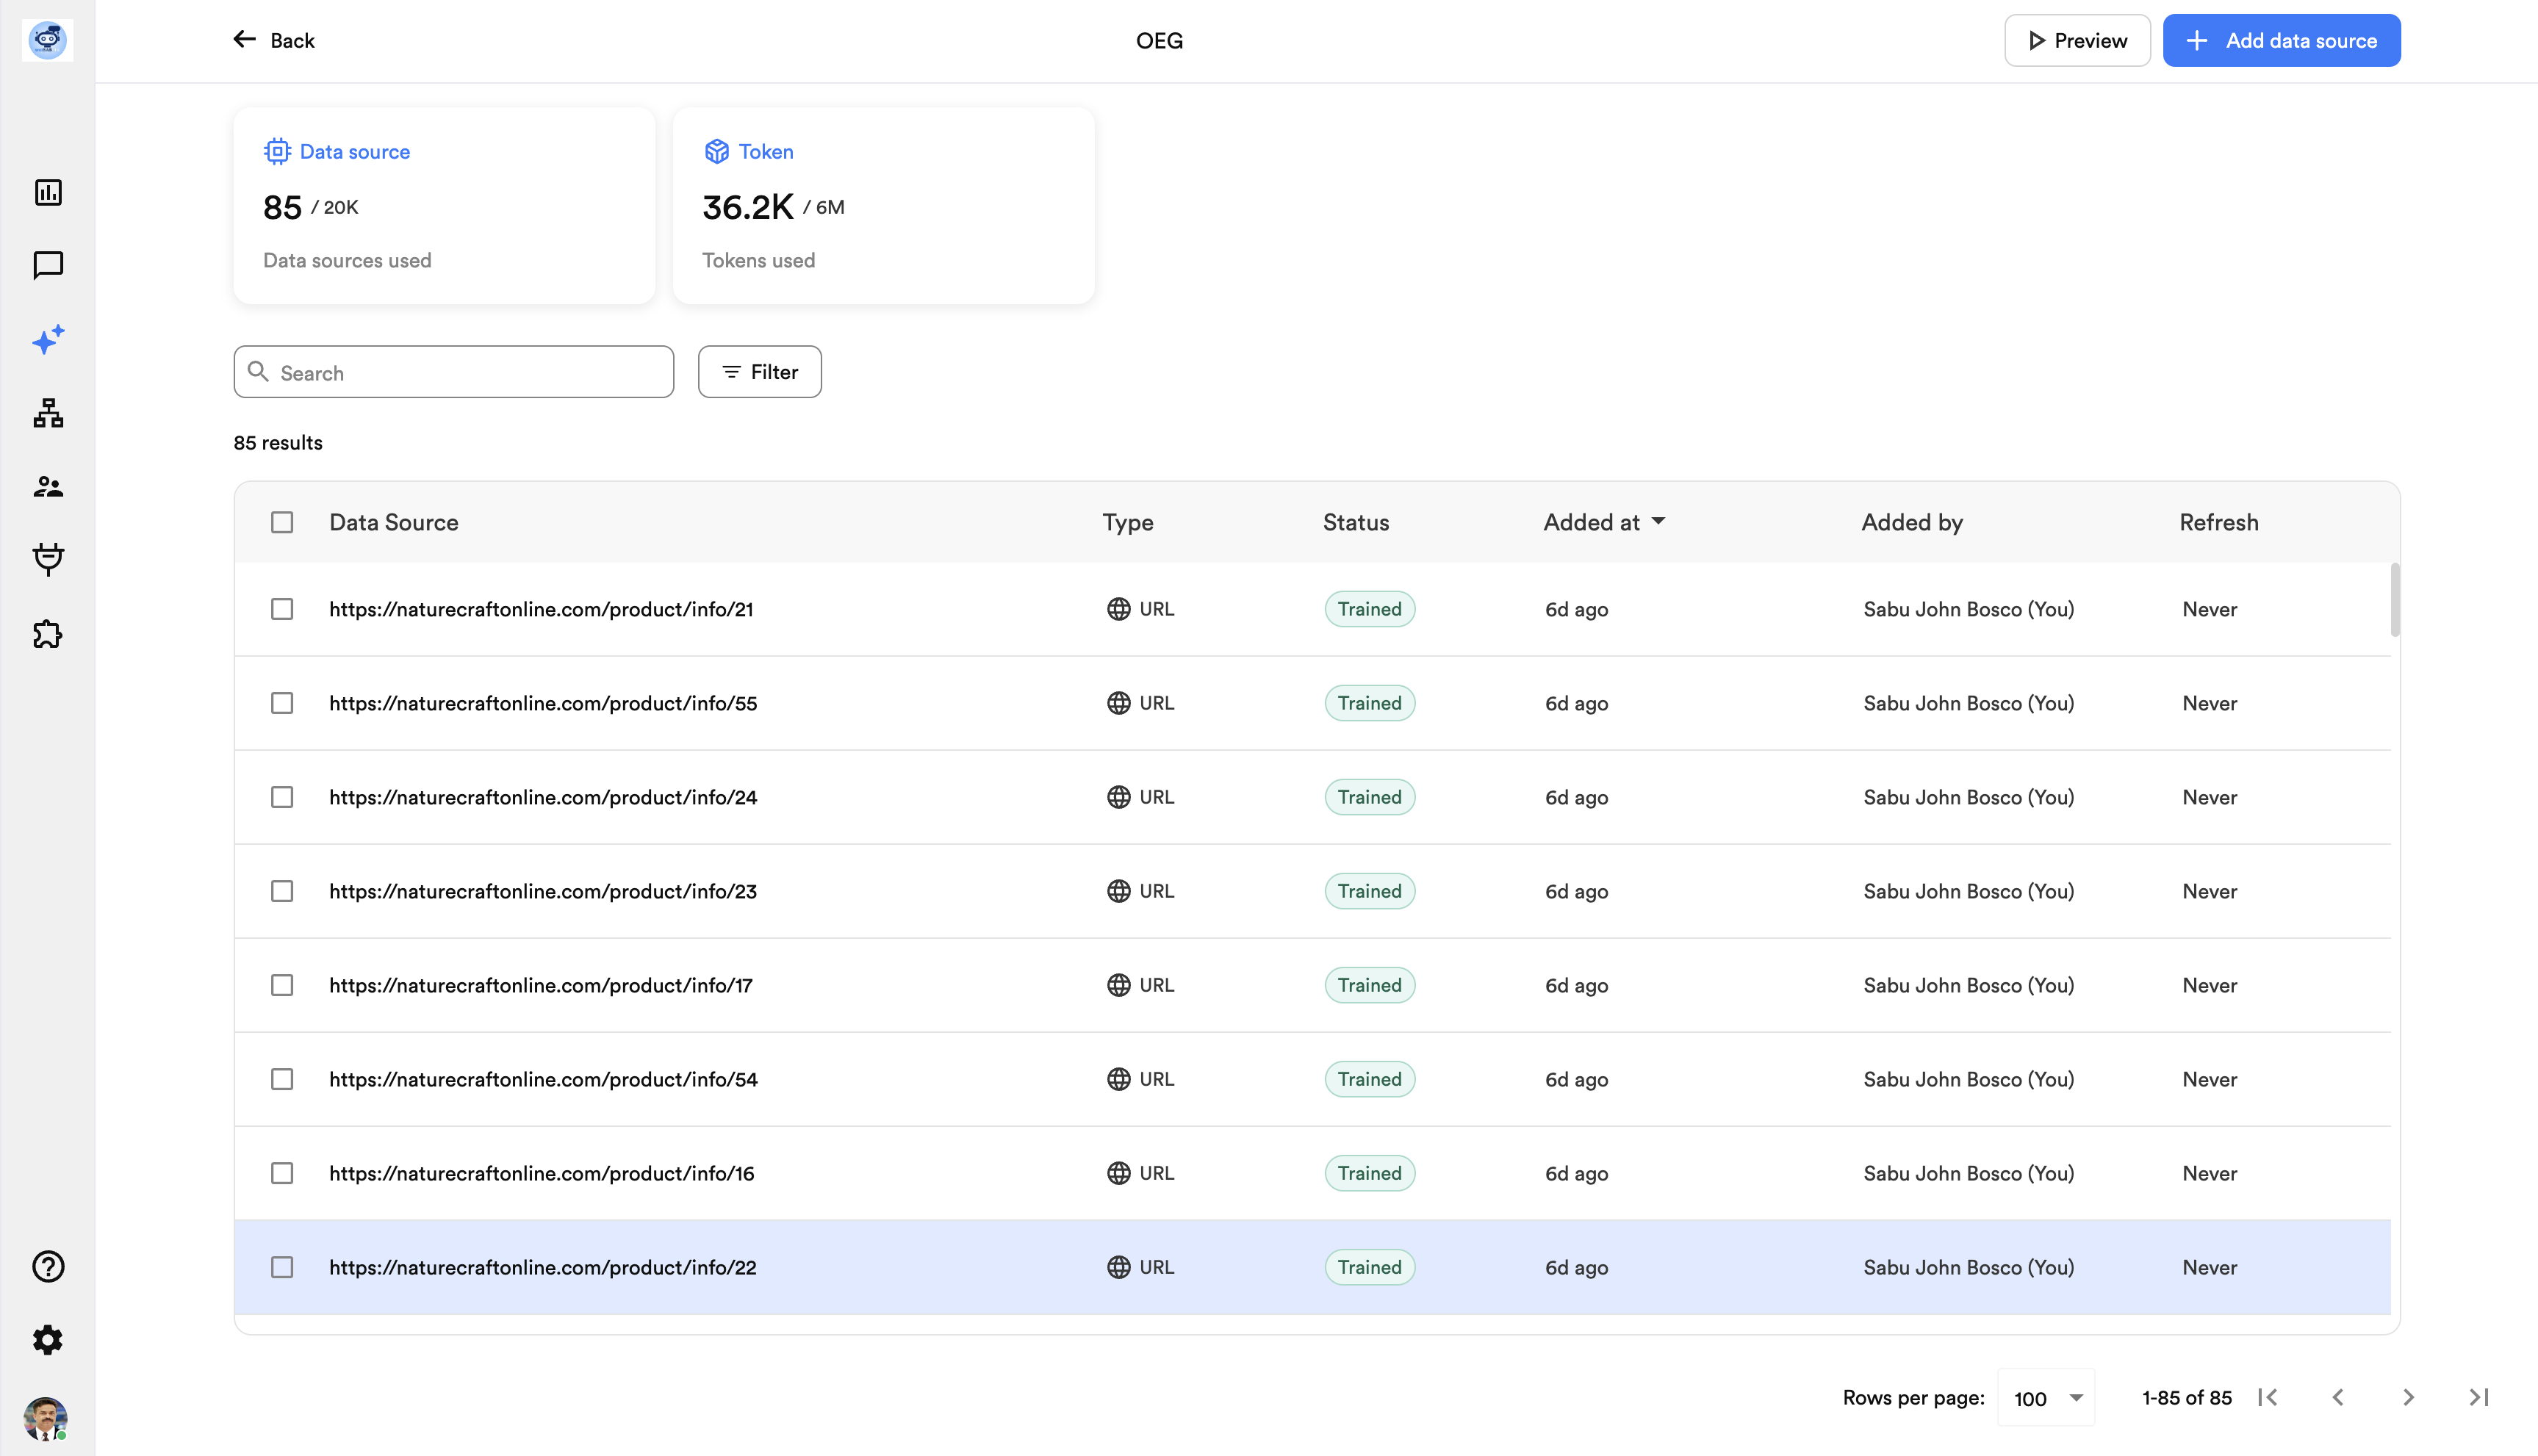Viewport: 2538px width, 1456px height.
Task: Open the analytics chart sidebar icon
Action: 48,192
